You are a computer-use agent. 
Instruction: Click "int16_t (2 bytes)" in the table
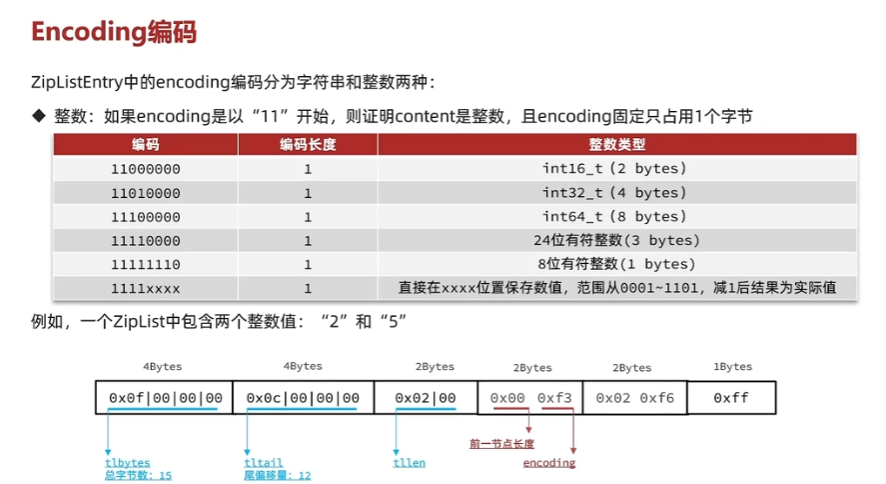pos(615,168)
